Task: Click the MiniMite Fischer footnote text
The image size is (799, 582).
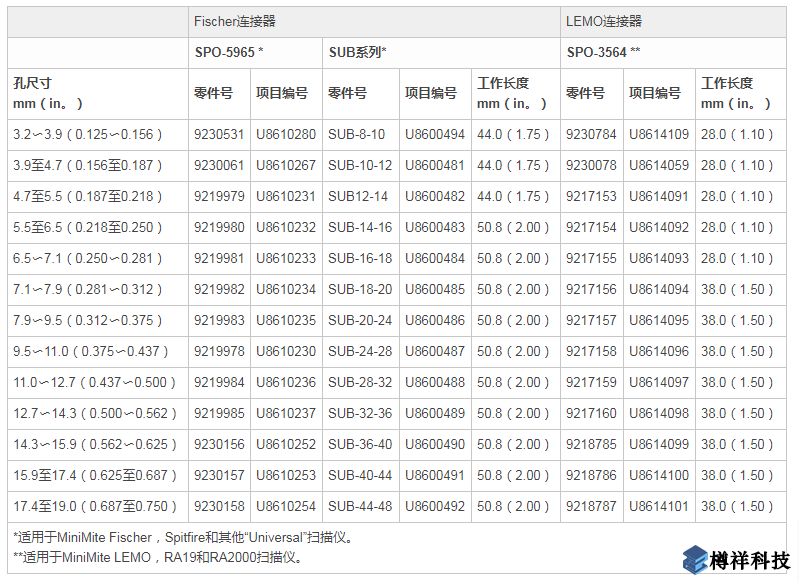Action: click(182, 537)
